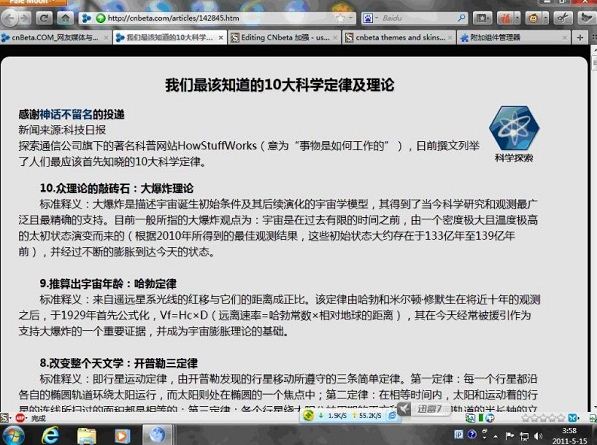This screenshot has height=445, width=597.
Task: Click the search magnifier icon
Action: pos(461,18)
